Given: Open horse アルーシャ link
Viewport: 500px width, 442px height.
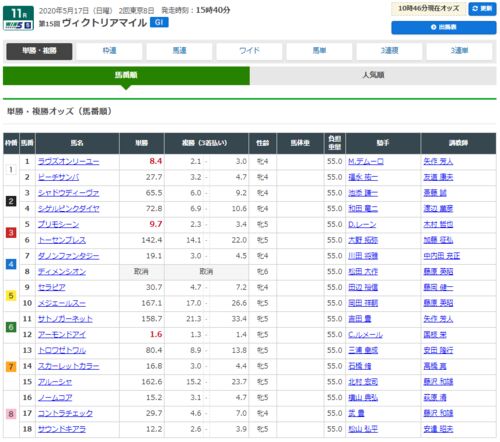Looking at the screenshot, I should click(55, 382).
